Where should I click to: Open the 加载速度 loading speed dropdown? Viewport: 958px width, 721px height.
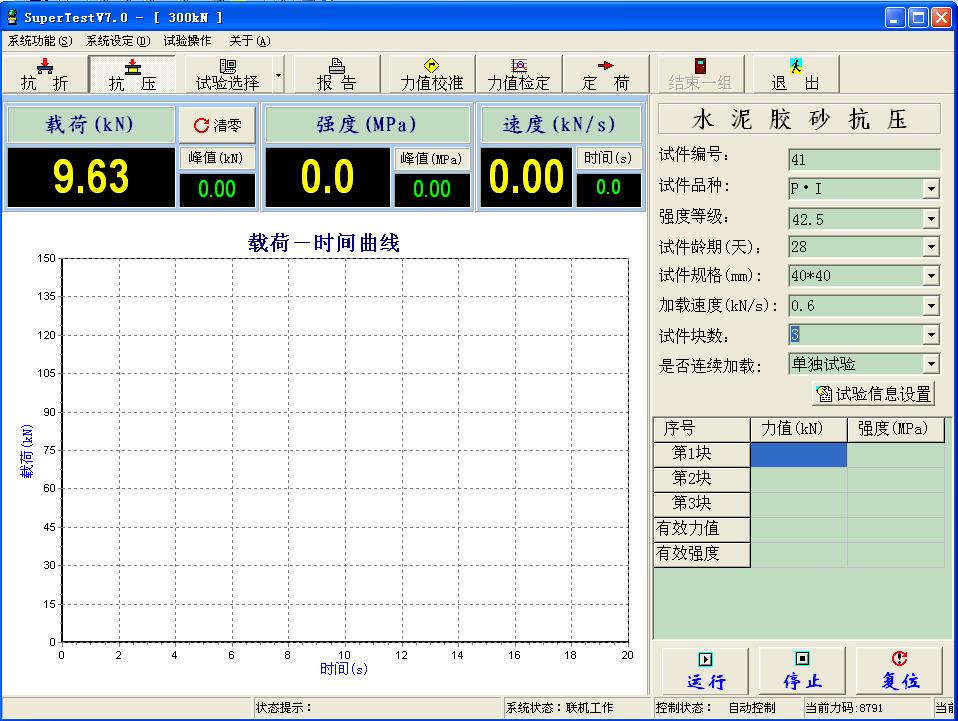point(930,305)
